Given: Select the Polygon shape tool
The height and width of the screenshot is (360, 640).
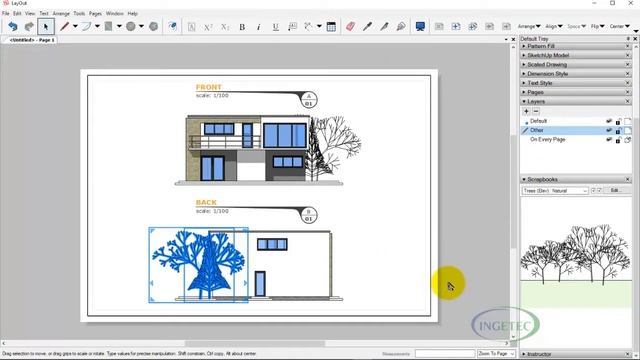Looking at the screenshot, I should click(x=153, y=27).
